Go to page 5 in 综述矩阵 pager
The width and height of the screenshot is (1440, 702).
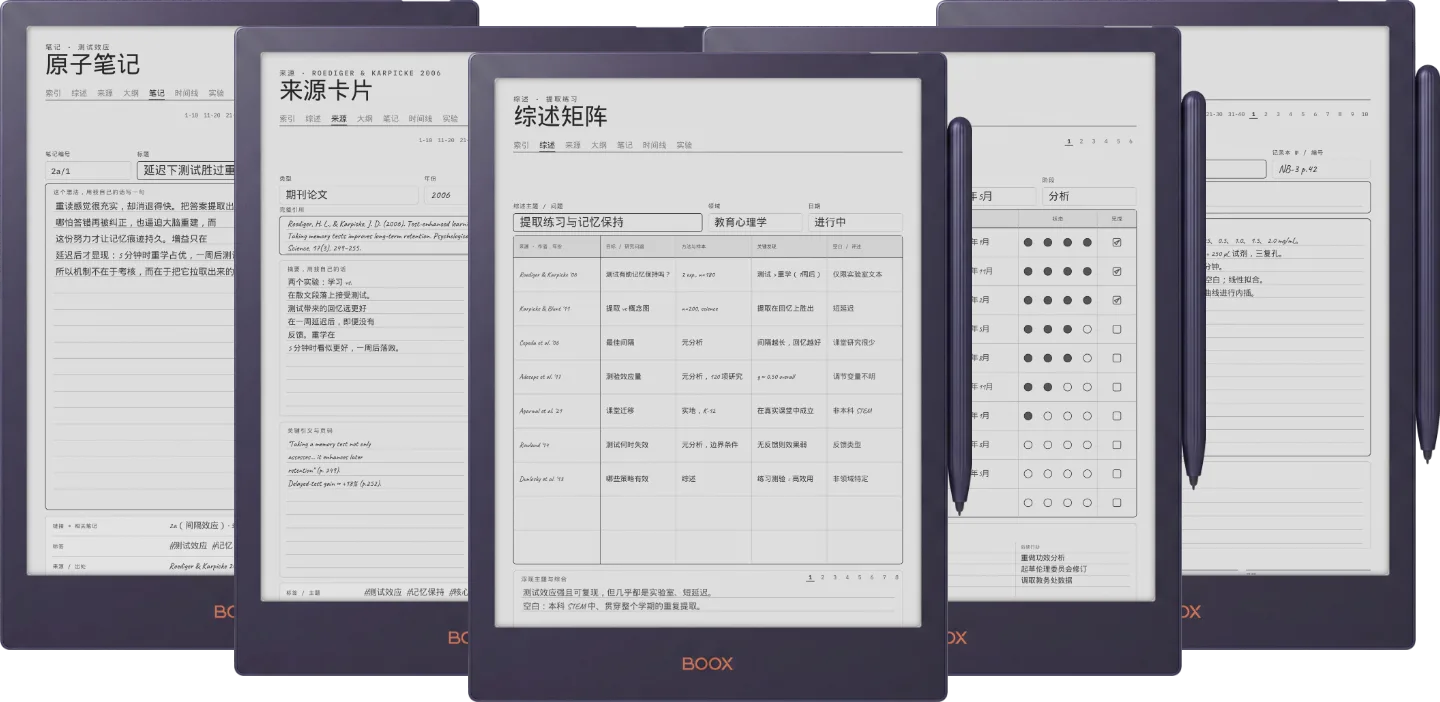[860, 577]
